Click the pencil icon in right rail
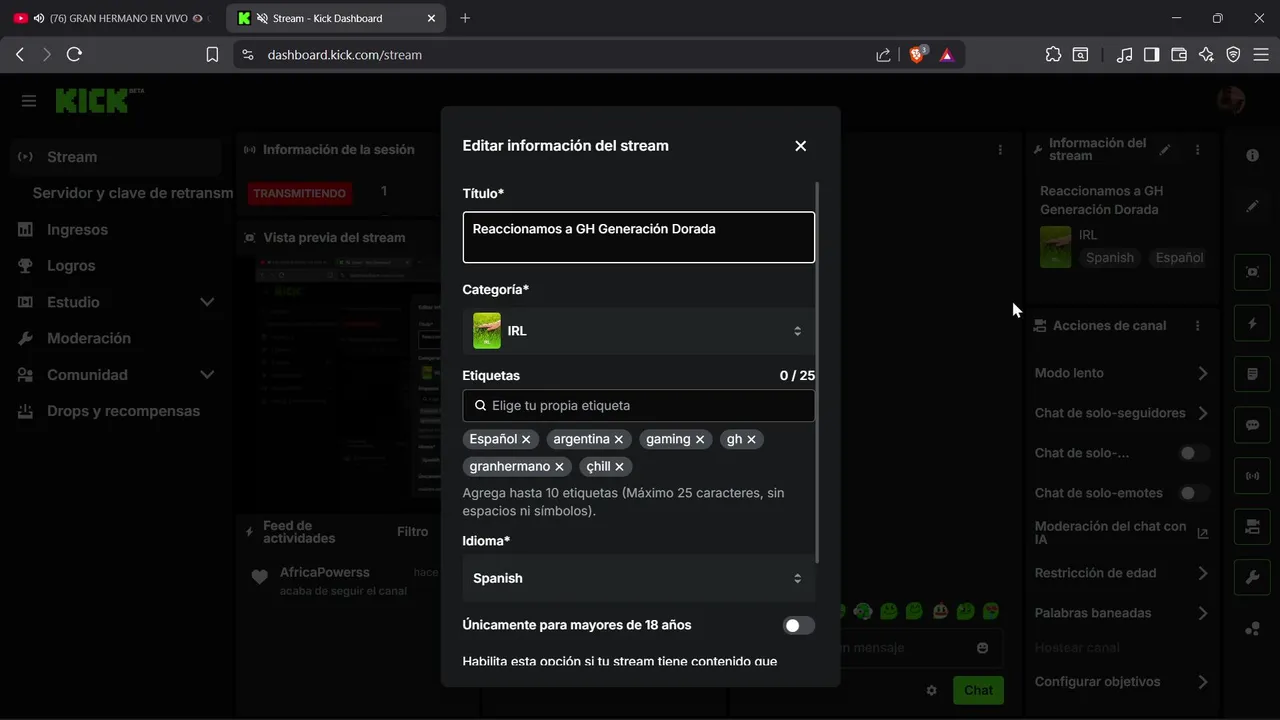This screenshot has width=1280, height=720. (1252, 206)
